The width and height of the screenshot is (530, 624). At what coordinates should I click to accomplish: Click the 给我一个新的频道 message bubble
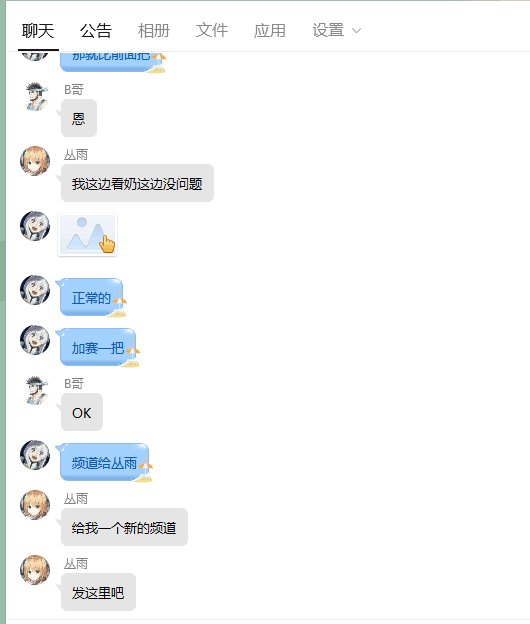124,527
